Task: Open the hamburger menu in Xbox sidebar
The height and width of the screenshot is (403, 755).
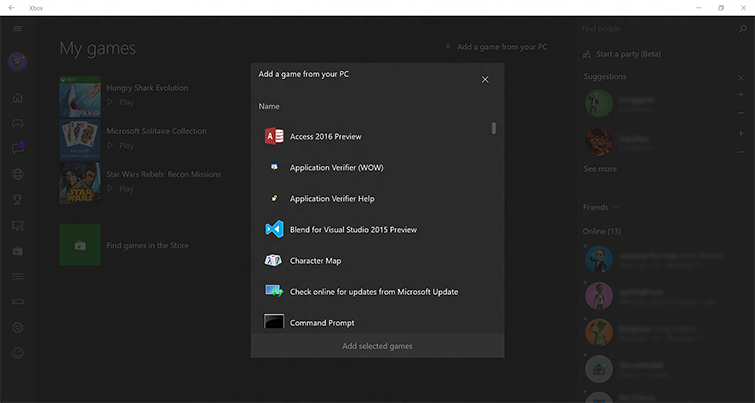Action: [x=17, y=28]
